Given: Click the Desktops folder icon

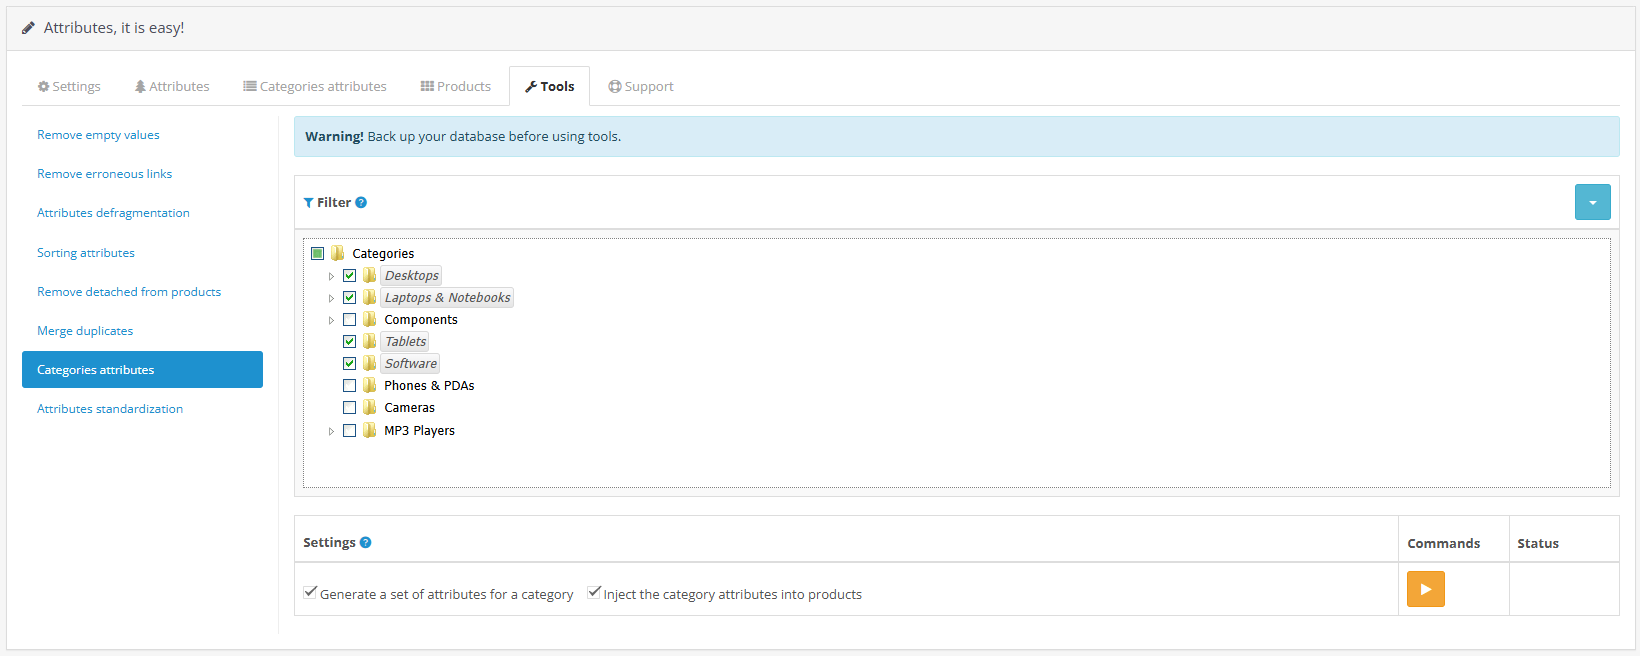Looking at the screenshot, I should [370, 275].
